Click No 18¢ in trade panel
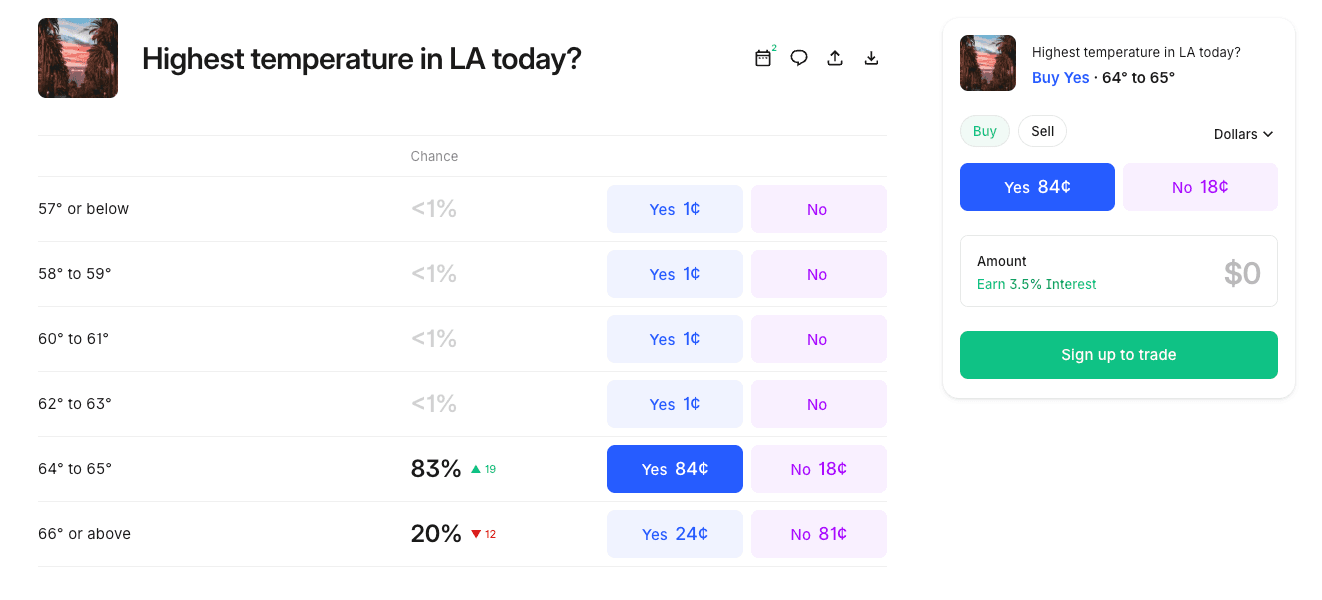 point(1200,187)
